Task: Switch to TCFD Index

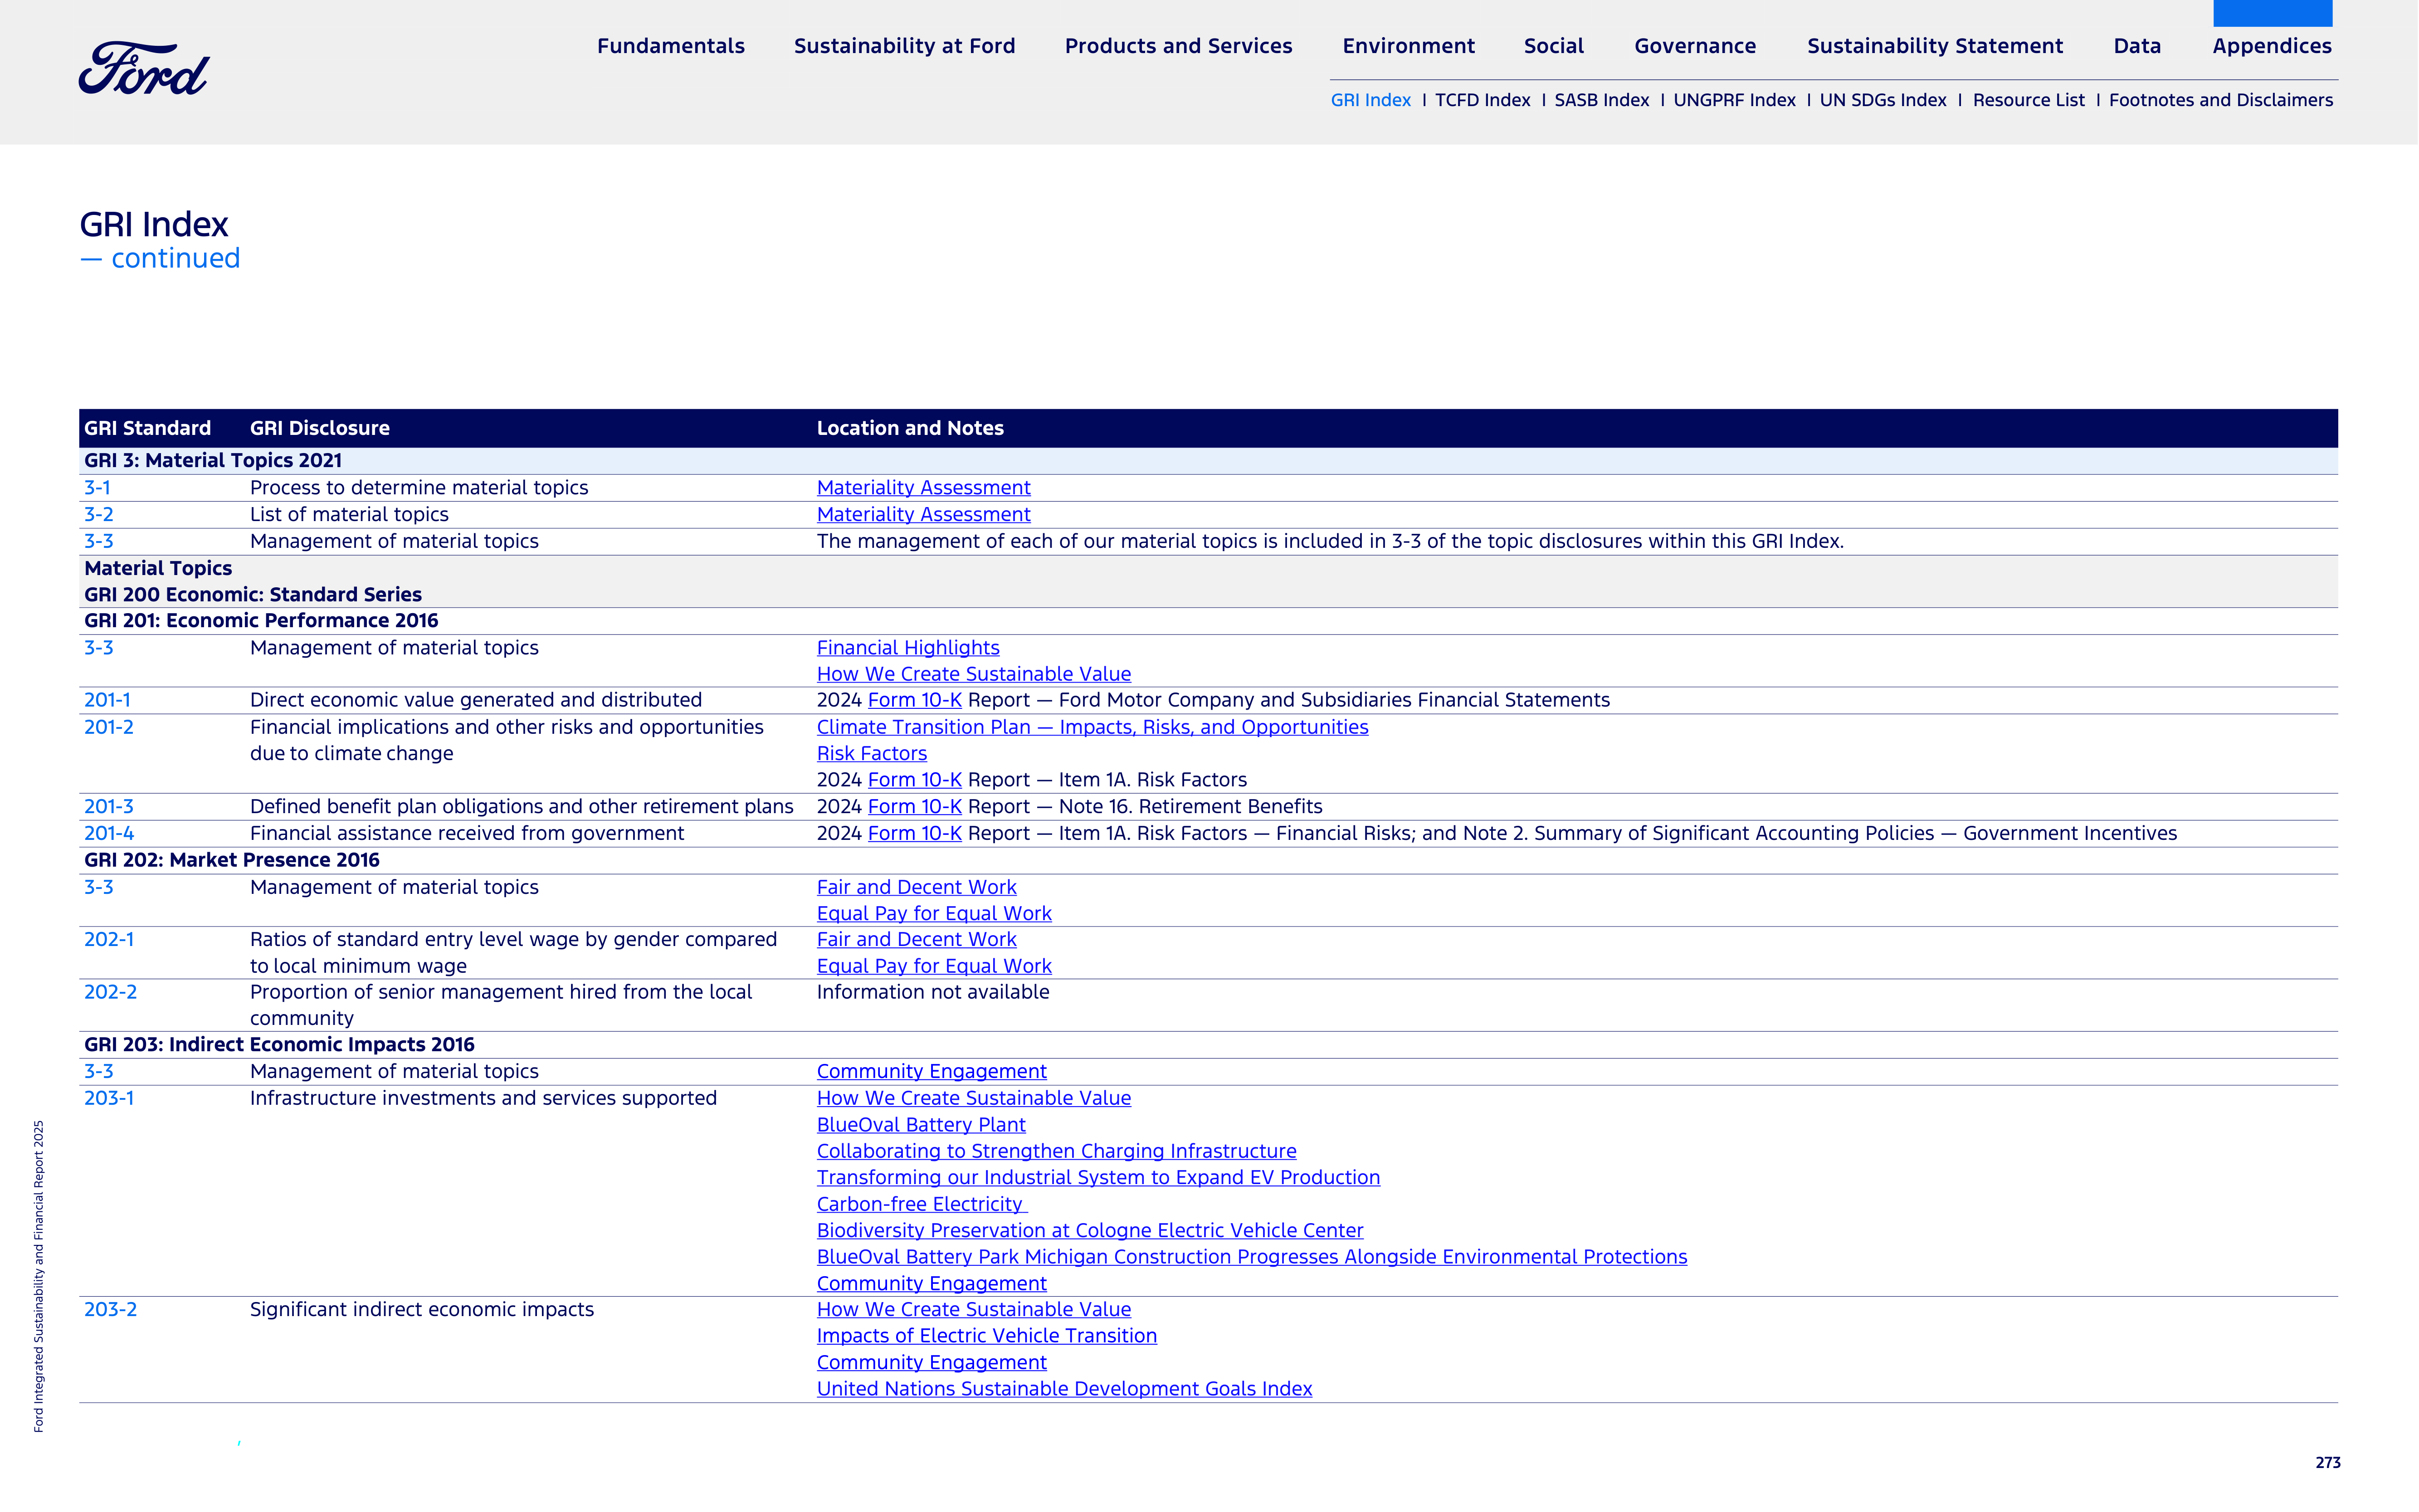Action: pos(1482,100)
